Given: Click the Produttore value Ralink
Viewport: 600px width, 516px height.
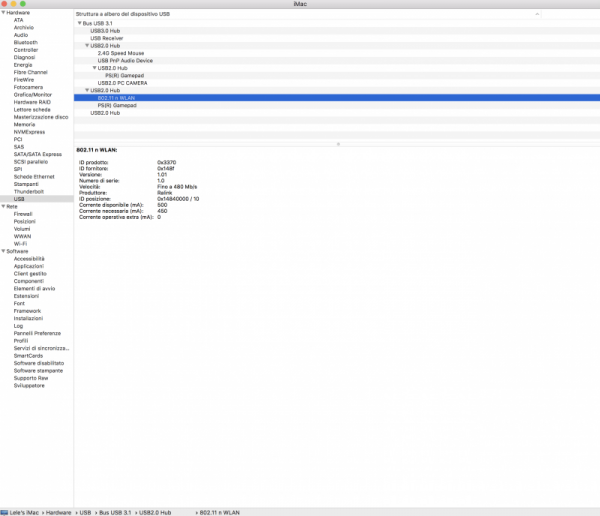Looking at the screenshot, I should 165,193.
